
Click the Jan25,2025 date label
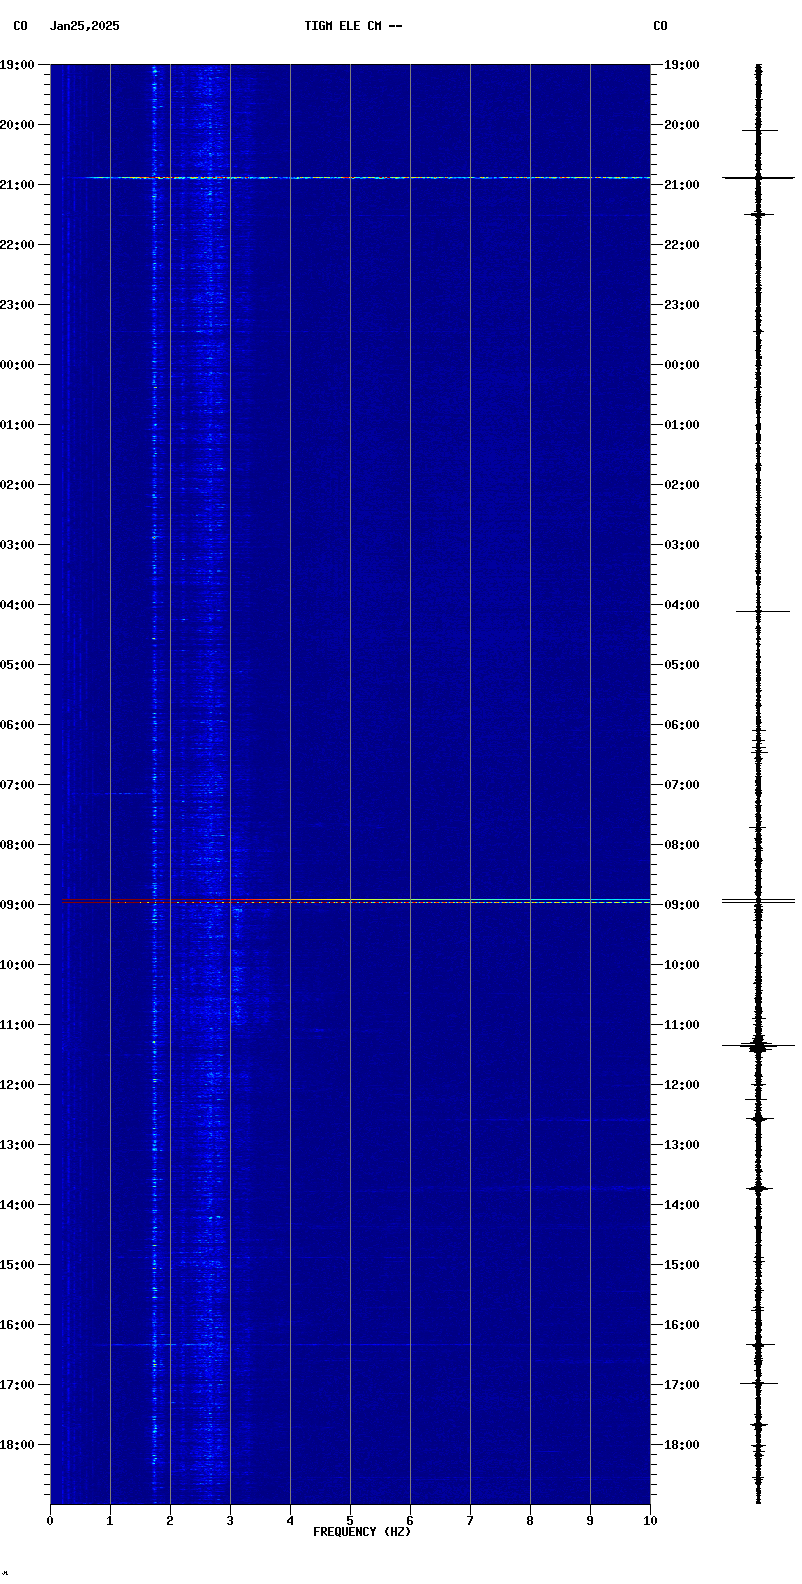85,26
